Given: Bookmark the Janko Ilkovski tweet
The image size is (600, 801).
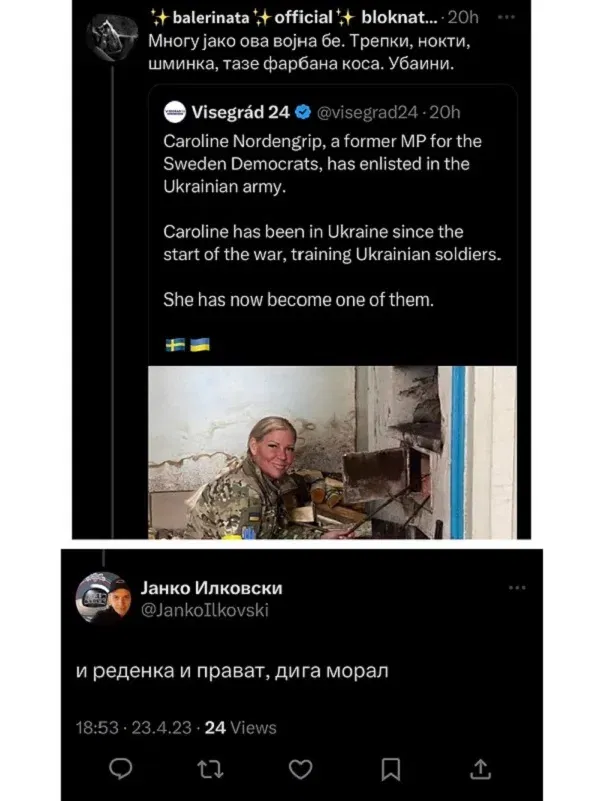Looking at the screenshot, I should click(x=391, y=769).
